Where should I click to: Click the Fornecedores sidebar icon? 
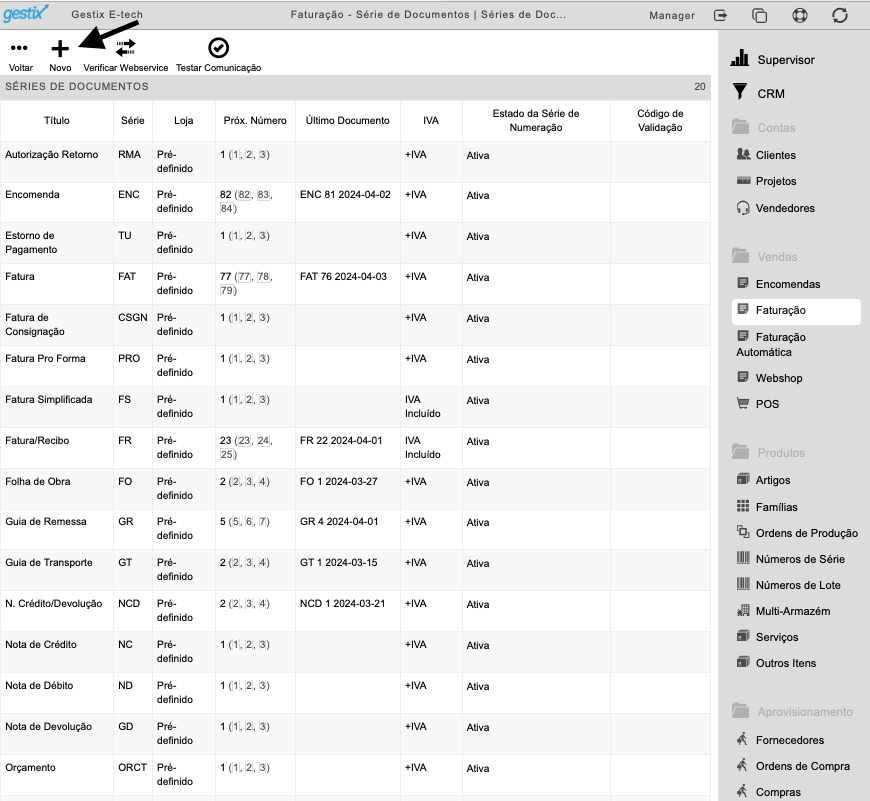[742, 738]
